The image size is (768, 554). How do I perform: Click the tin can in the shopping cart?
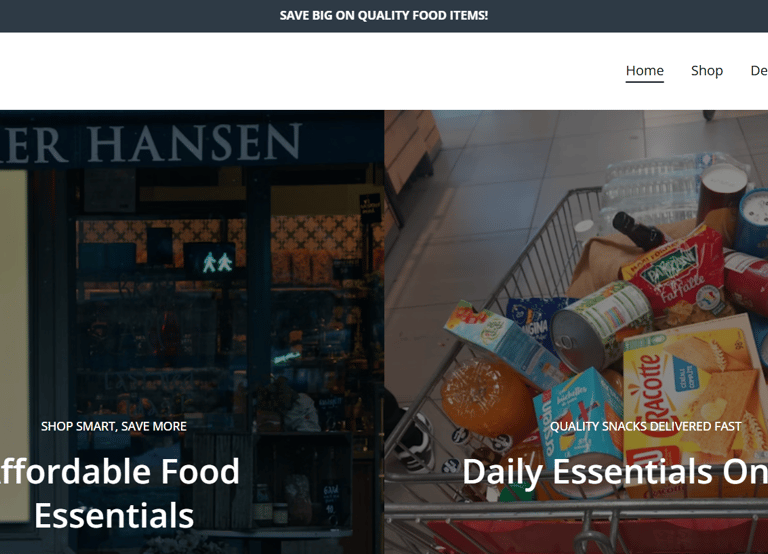pyautogui.click(x=602, y=326)
